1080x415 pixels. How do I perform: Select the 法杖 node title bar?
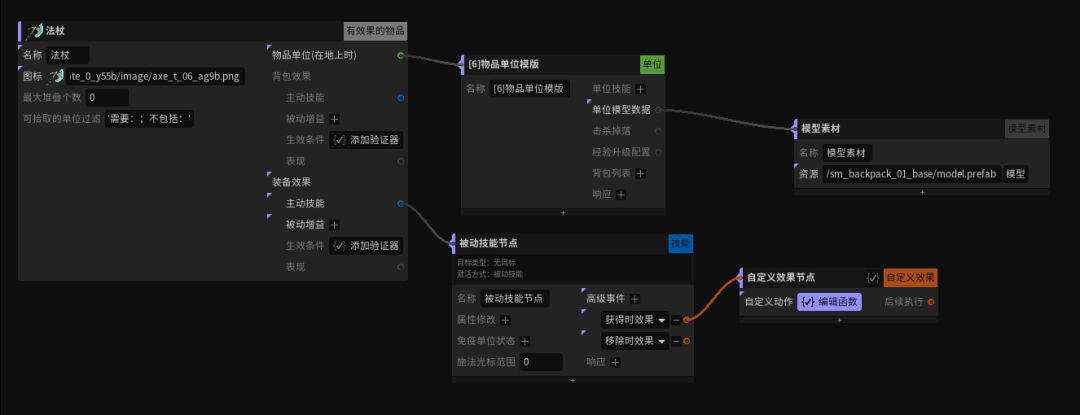pos(213,31)
